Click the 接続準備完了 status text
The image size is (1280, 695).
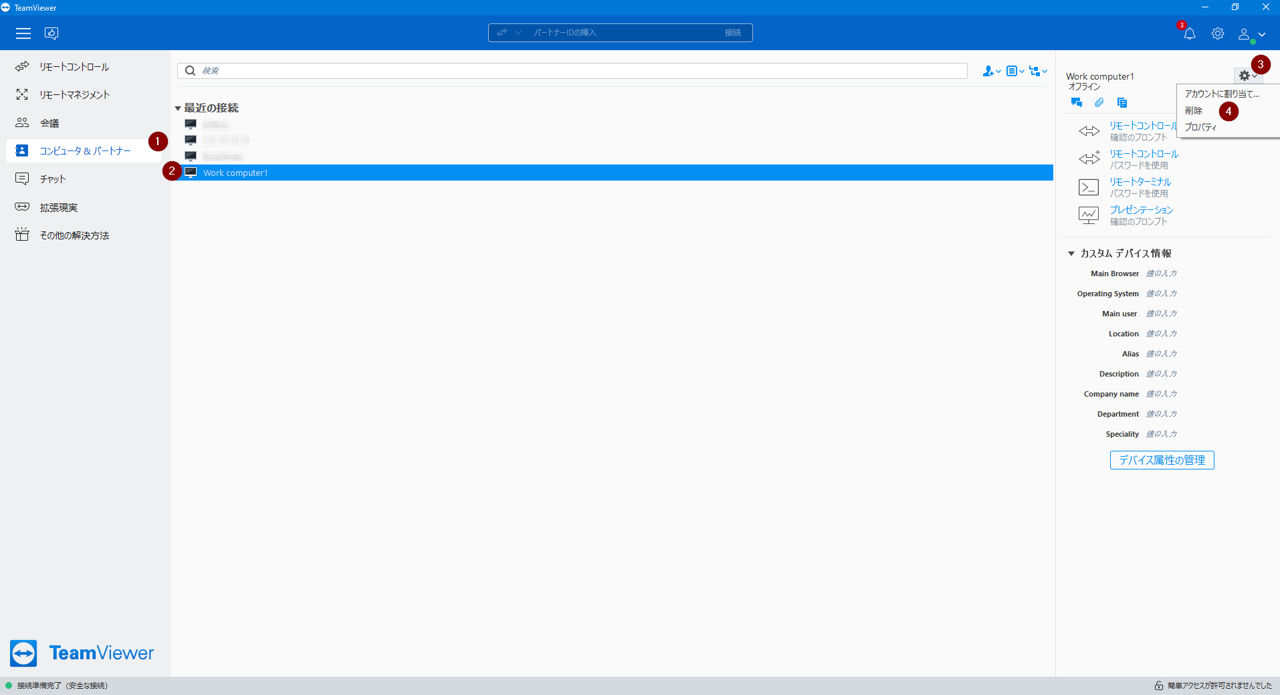[62, 686]
